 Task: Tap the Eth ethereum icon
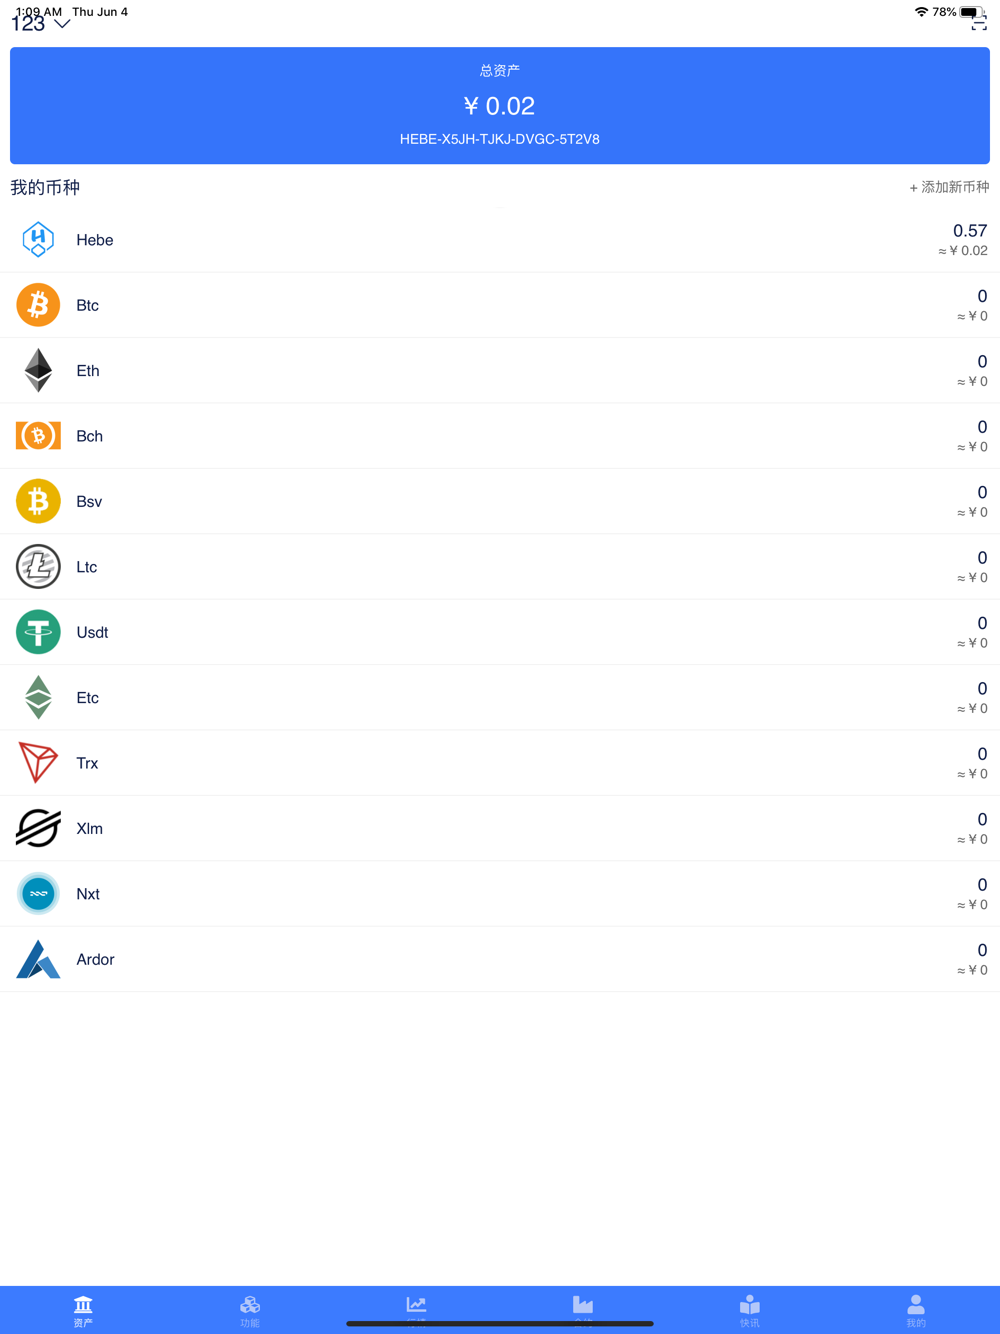pos(38,370)
